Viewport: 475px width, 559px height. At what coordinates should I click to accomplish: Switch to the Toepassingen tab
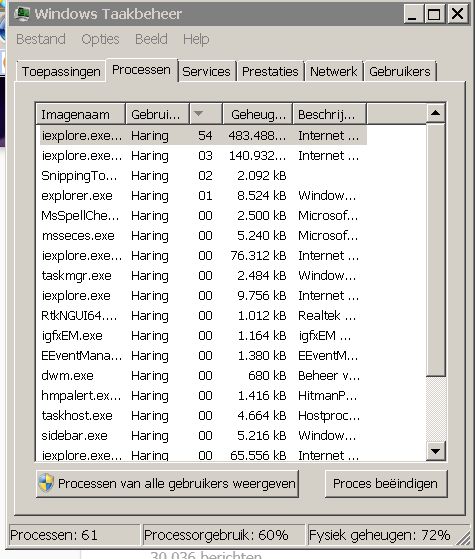[x=61, y=71]
